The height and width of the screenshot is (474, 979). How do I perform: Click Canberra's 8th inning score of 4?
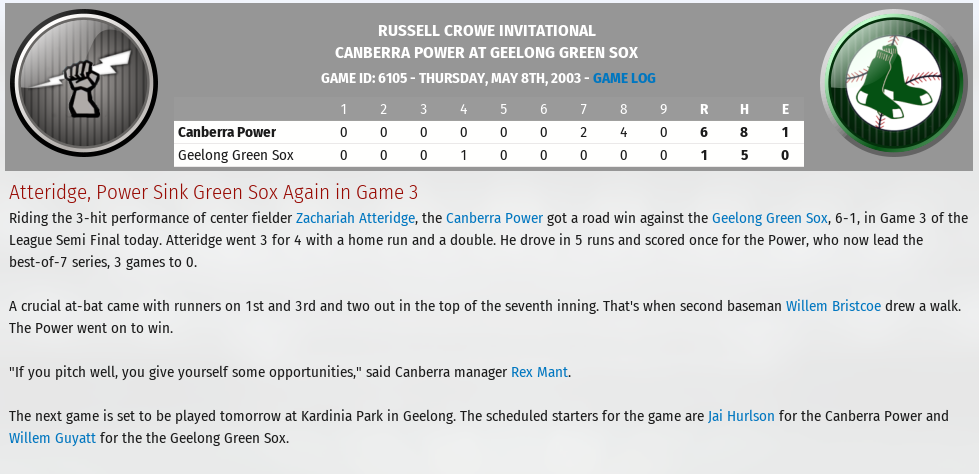[x=623, y=132]
